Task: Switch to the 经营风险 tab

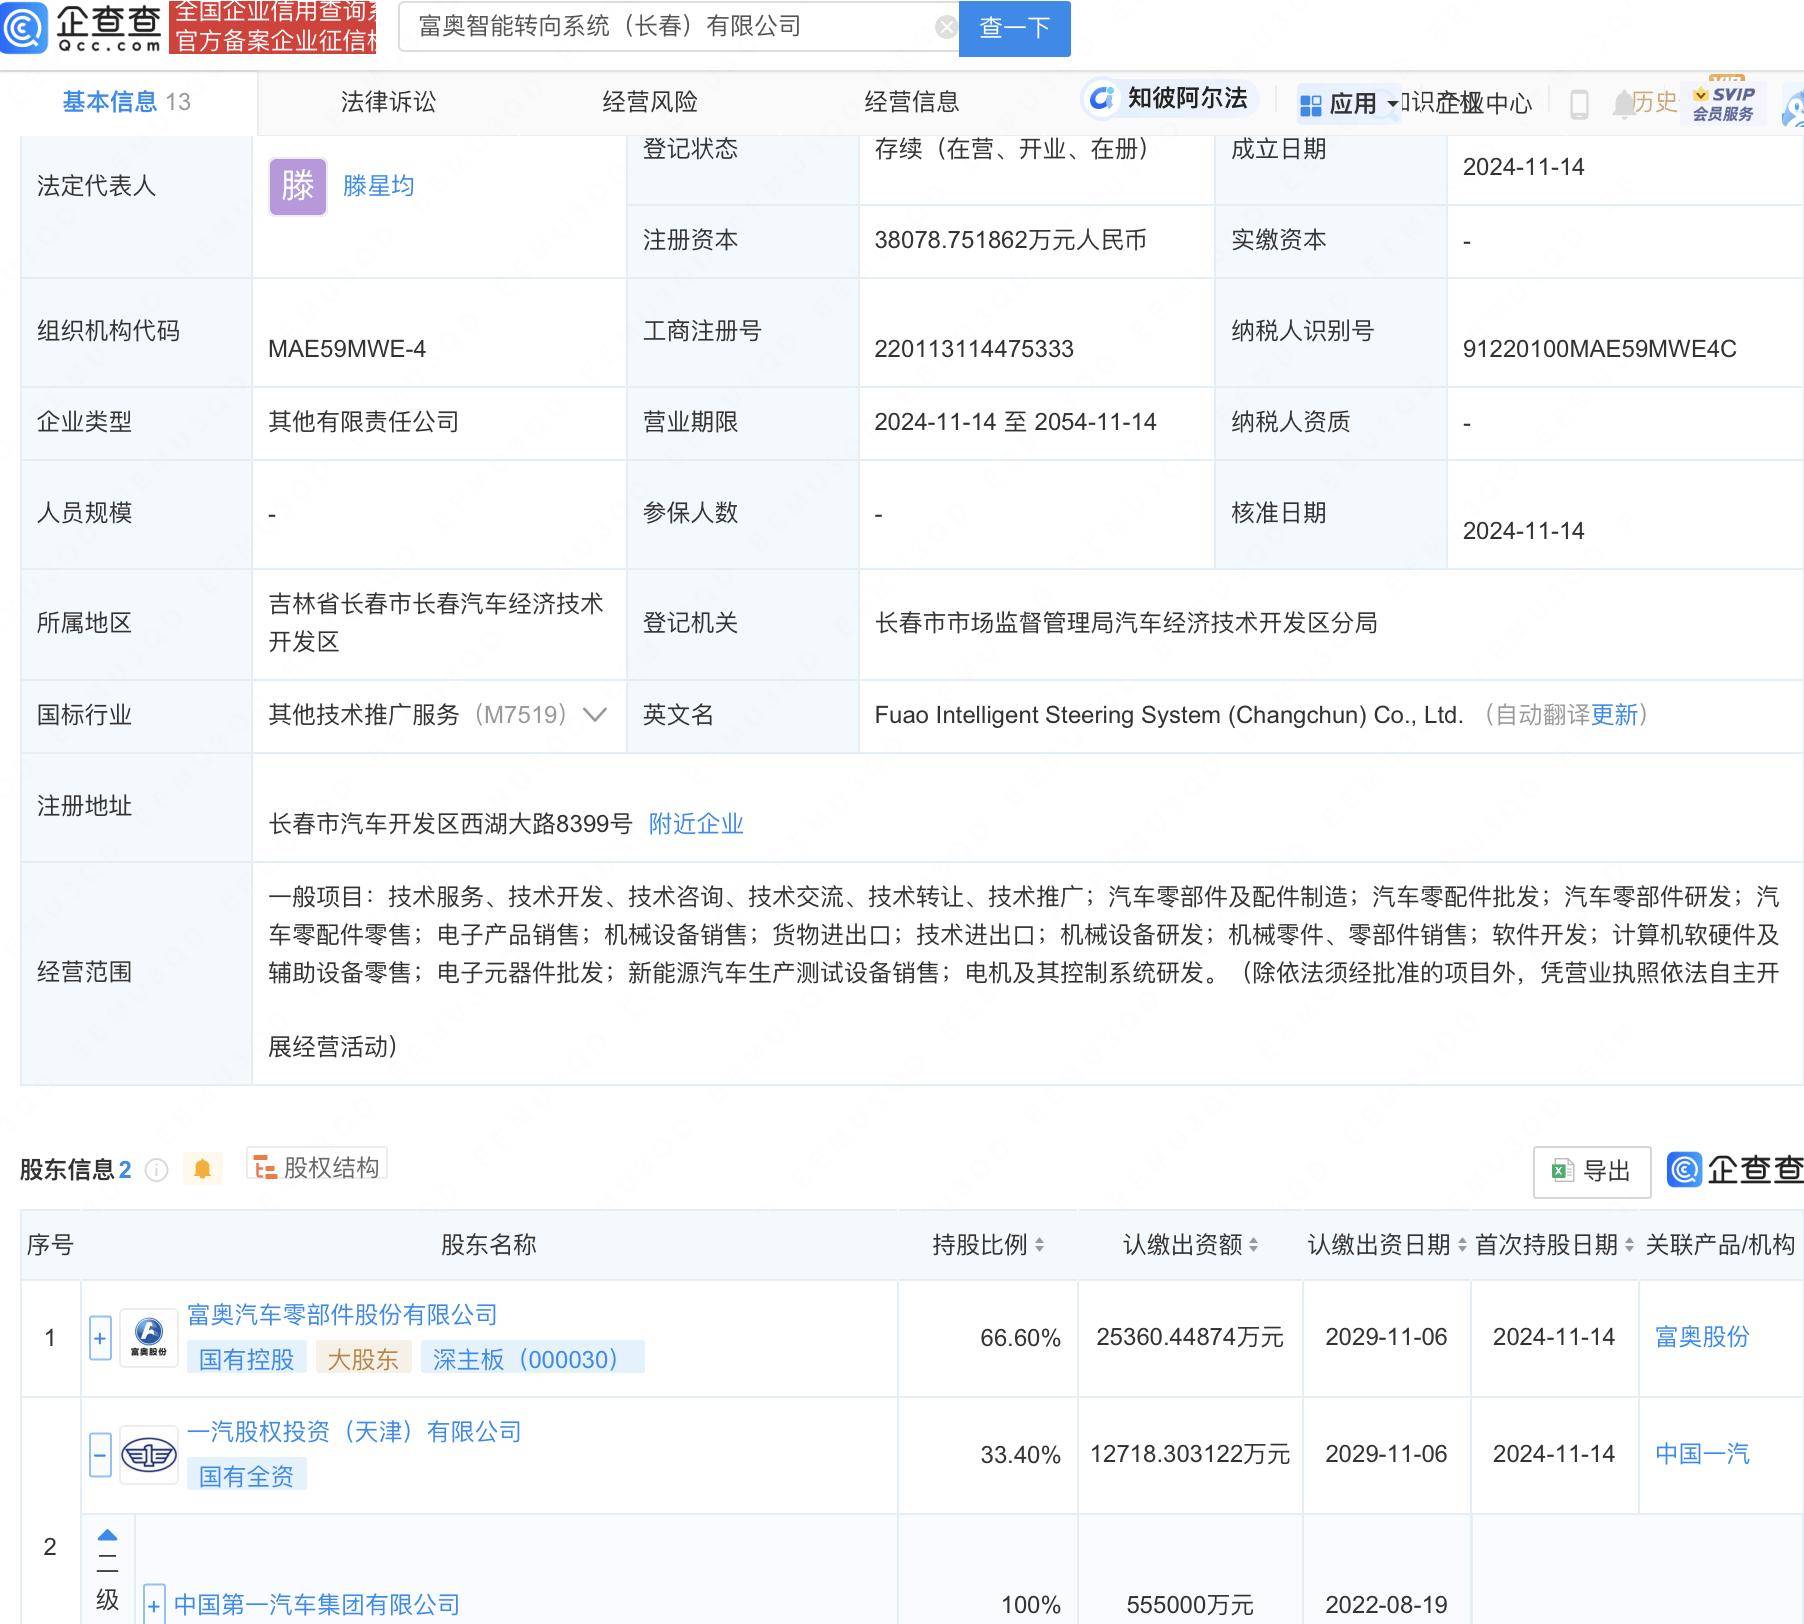Action: coord(650,102)
